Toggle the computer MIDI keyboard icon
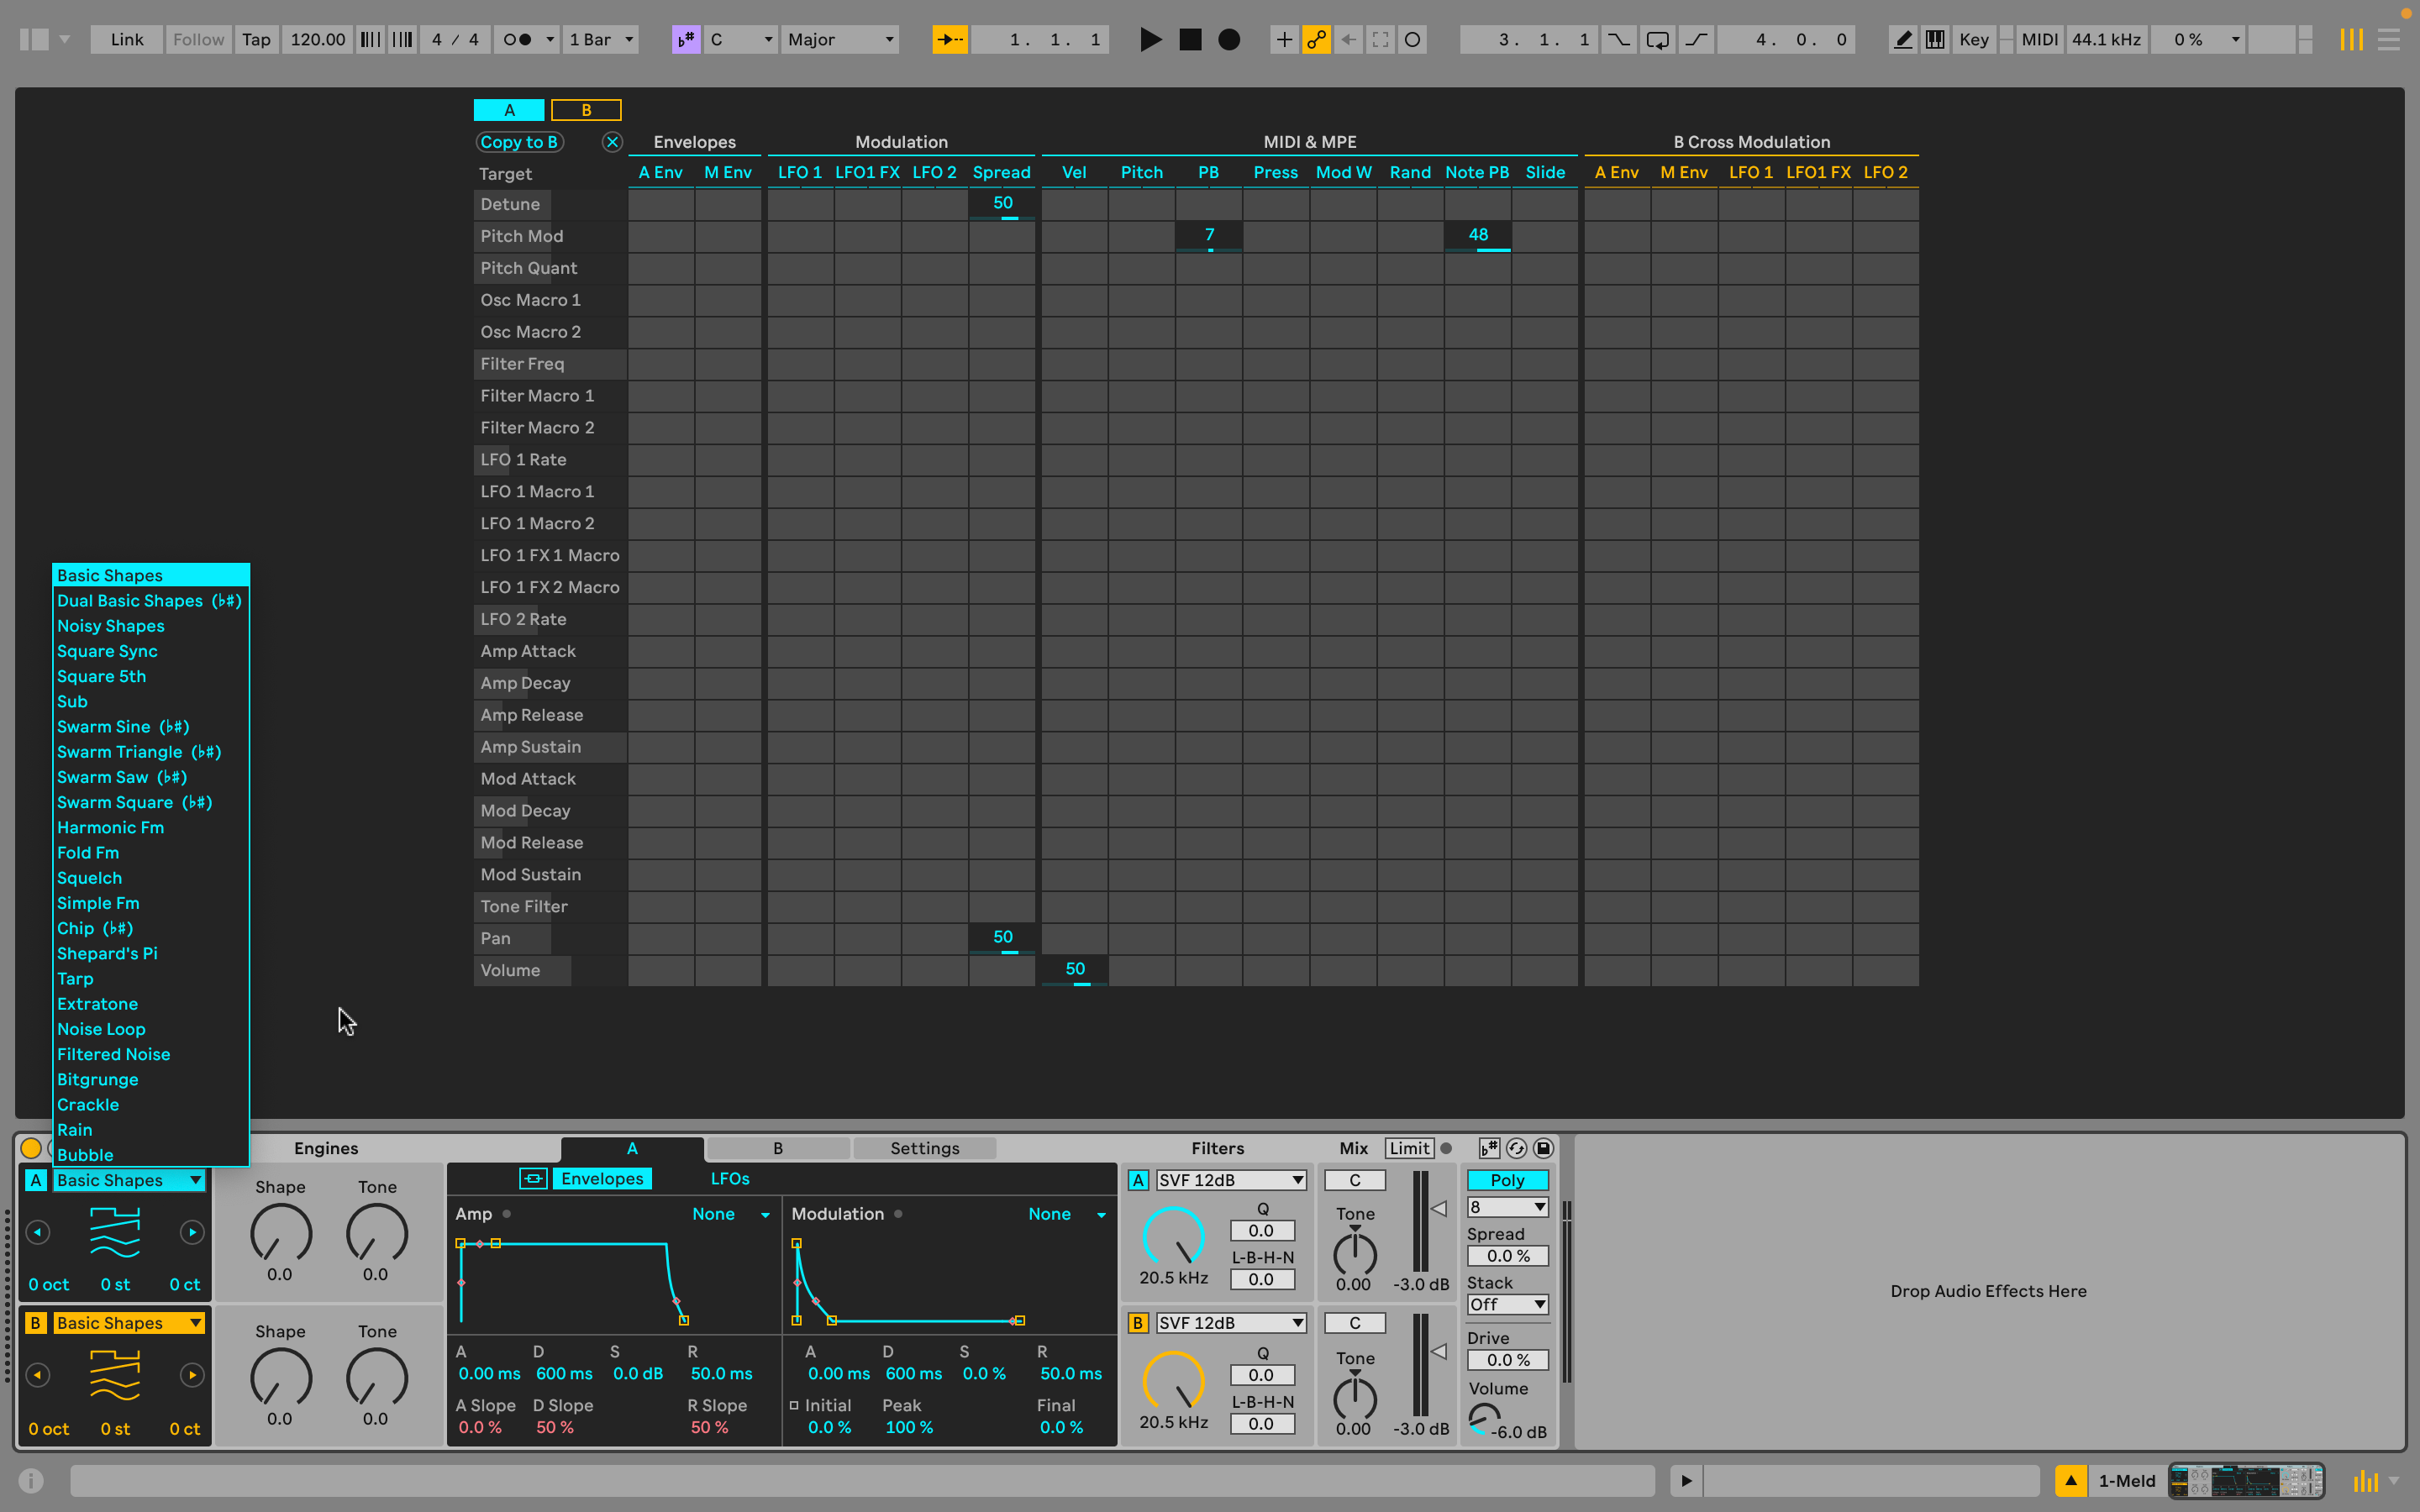The height and width of the screenshot is (1512, 2420). pyautogui.click(x=1935, y=39)
